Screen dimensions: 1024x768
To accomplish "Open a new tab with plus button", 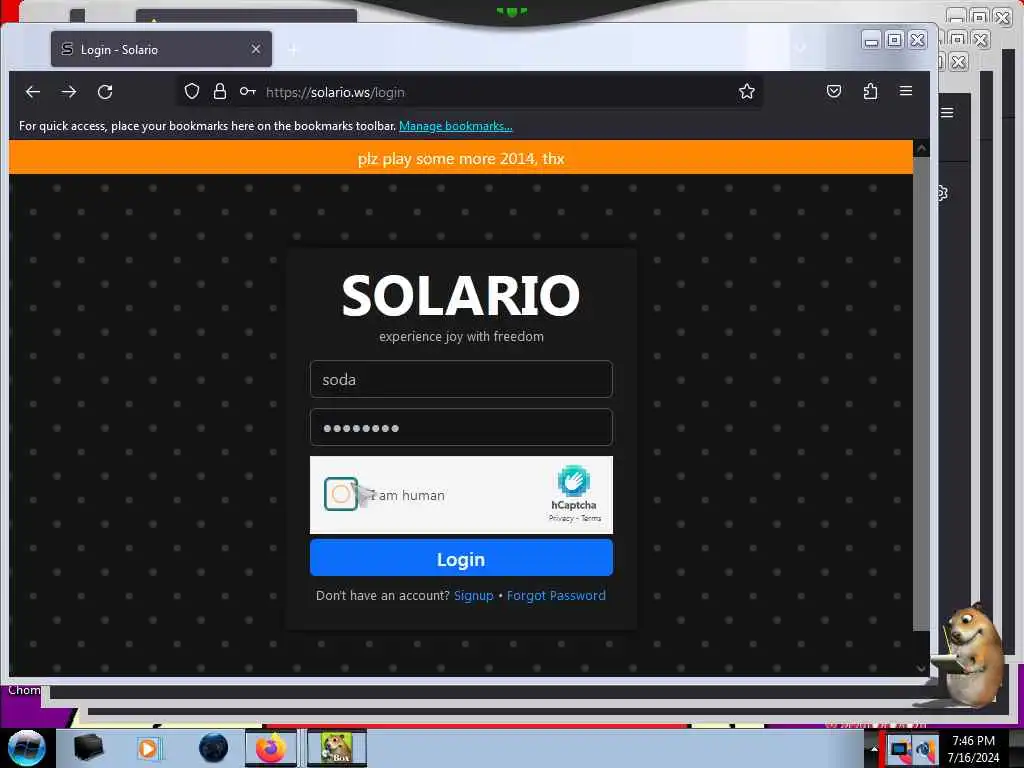I will pyautogui.click(x=293, y=50).
